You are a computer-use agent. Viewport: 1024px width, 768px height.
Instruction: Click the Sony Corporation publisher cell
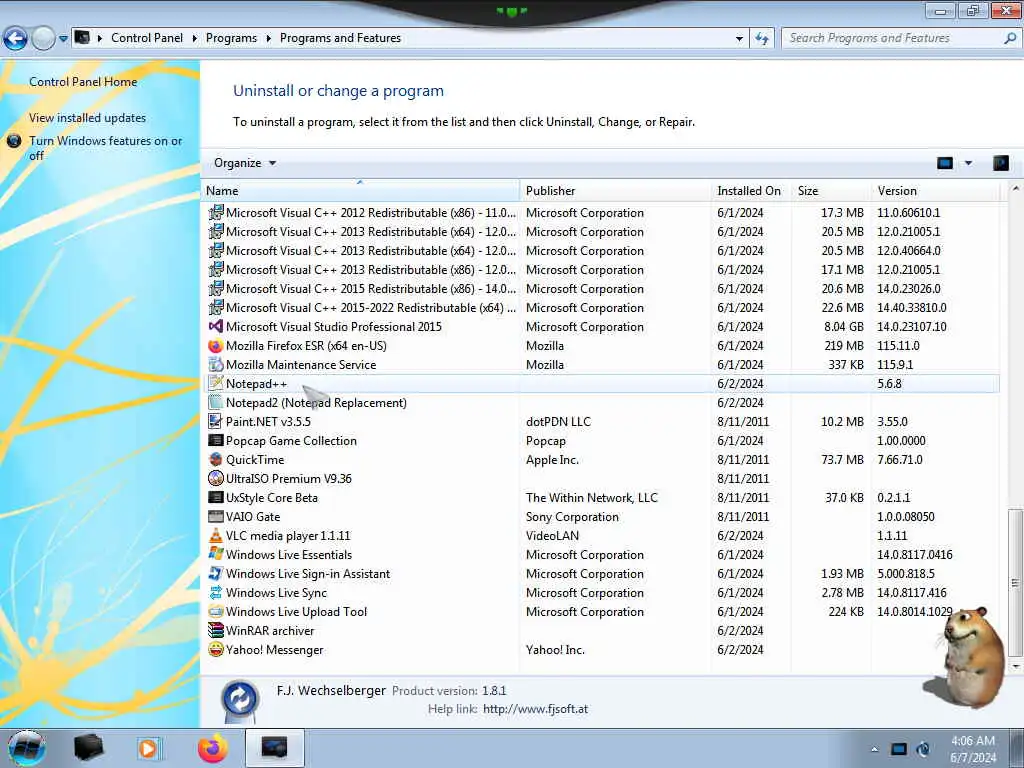click(x=572, y=517)
